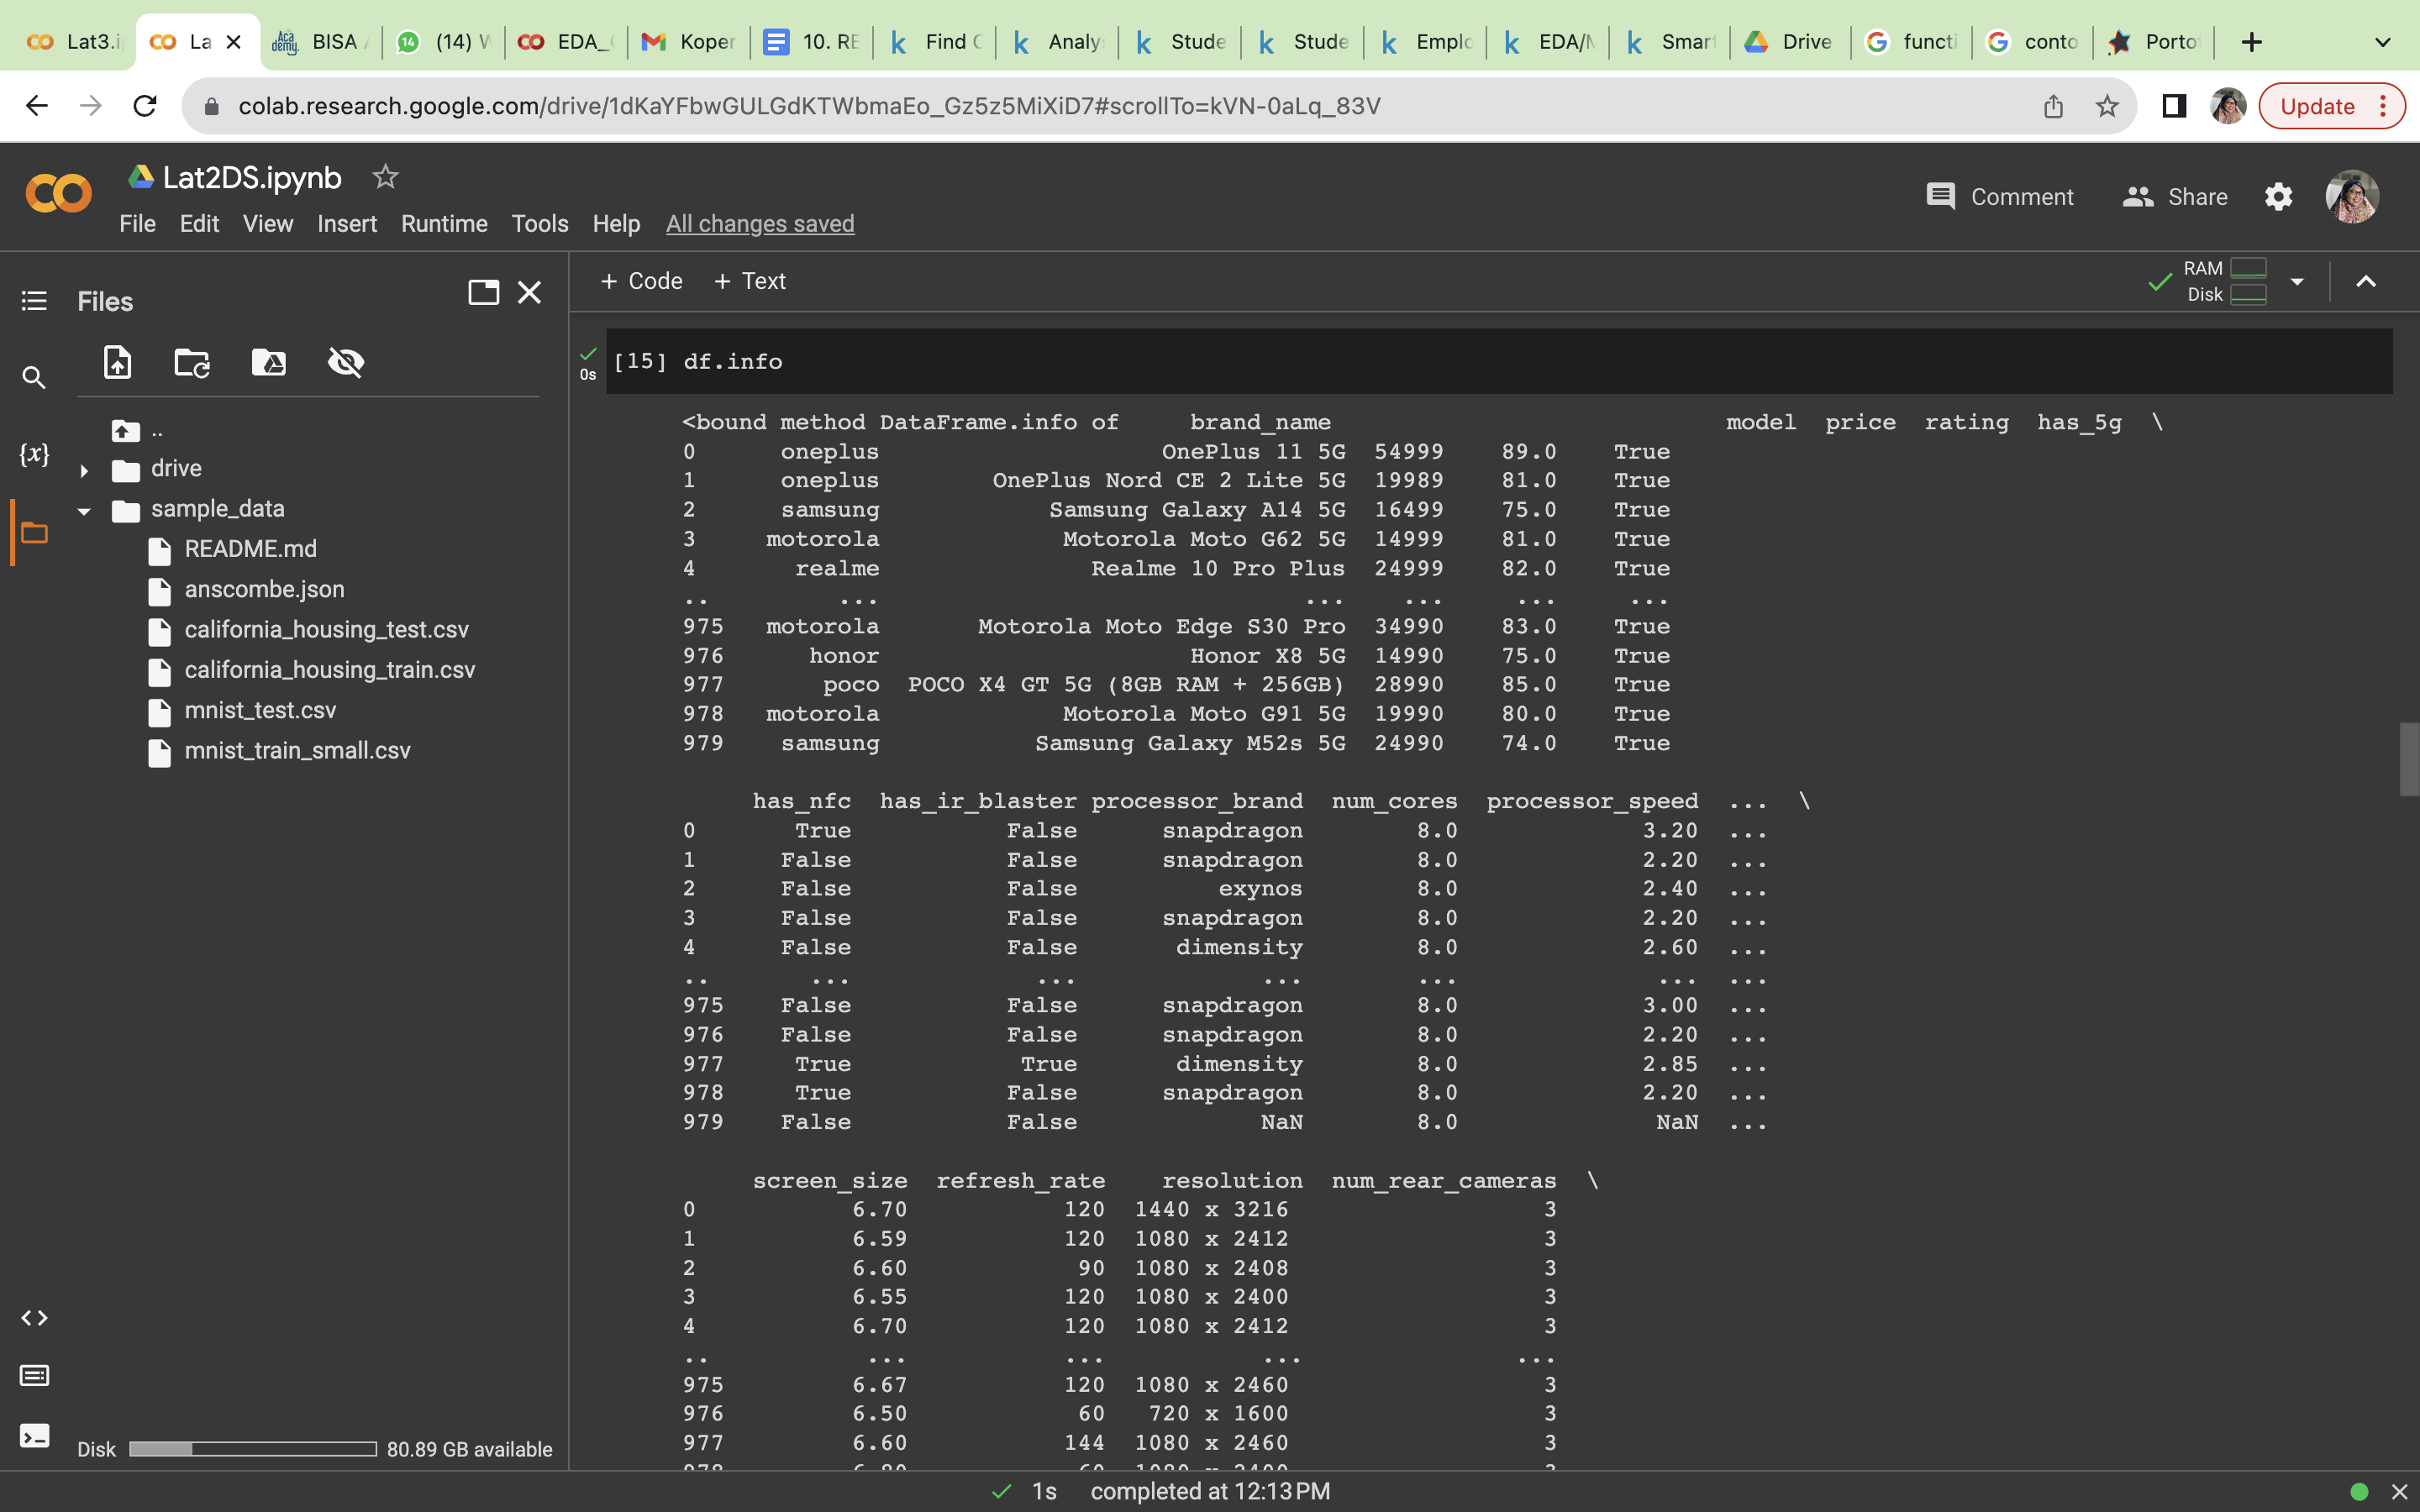Add a new Text cell
Viewport: 2420px width, 1512px height.
[x=750, y=281]
